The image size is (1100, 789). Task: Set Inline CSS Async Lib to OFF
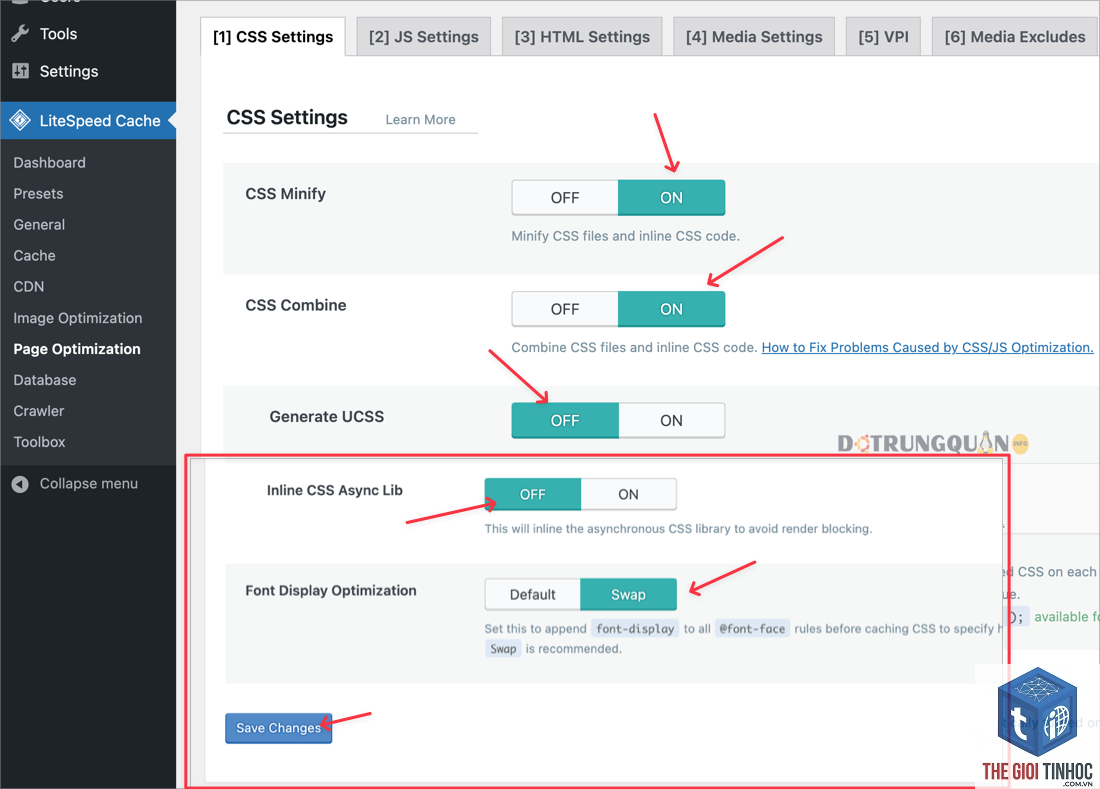click(x=532, y=494)
